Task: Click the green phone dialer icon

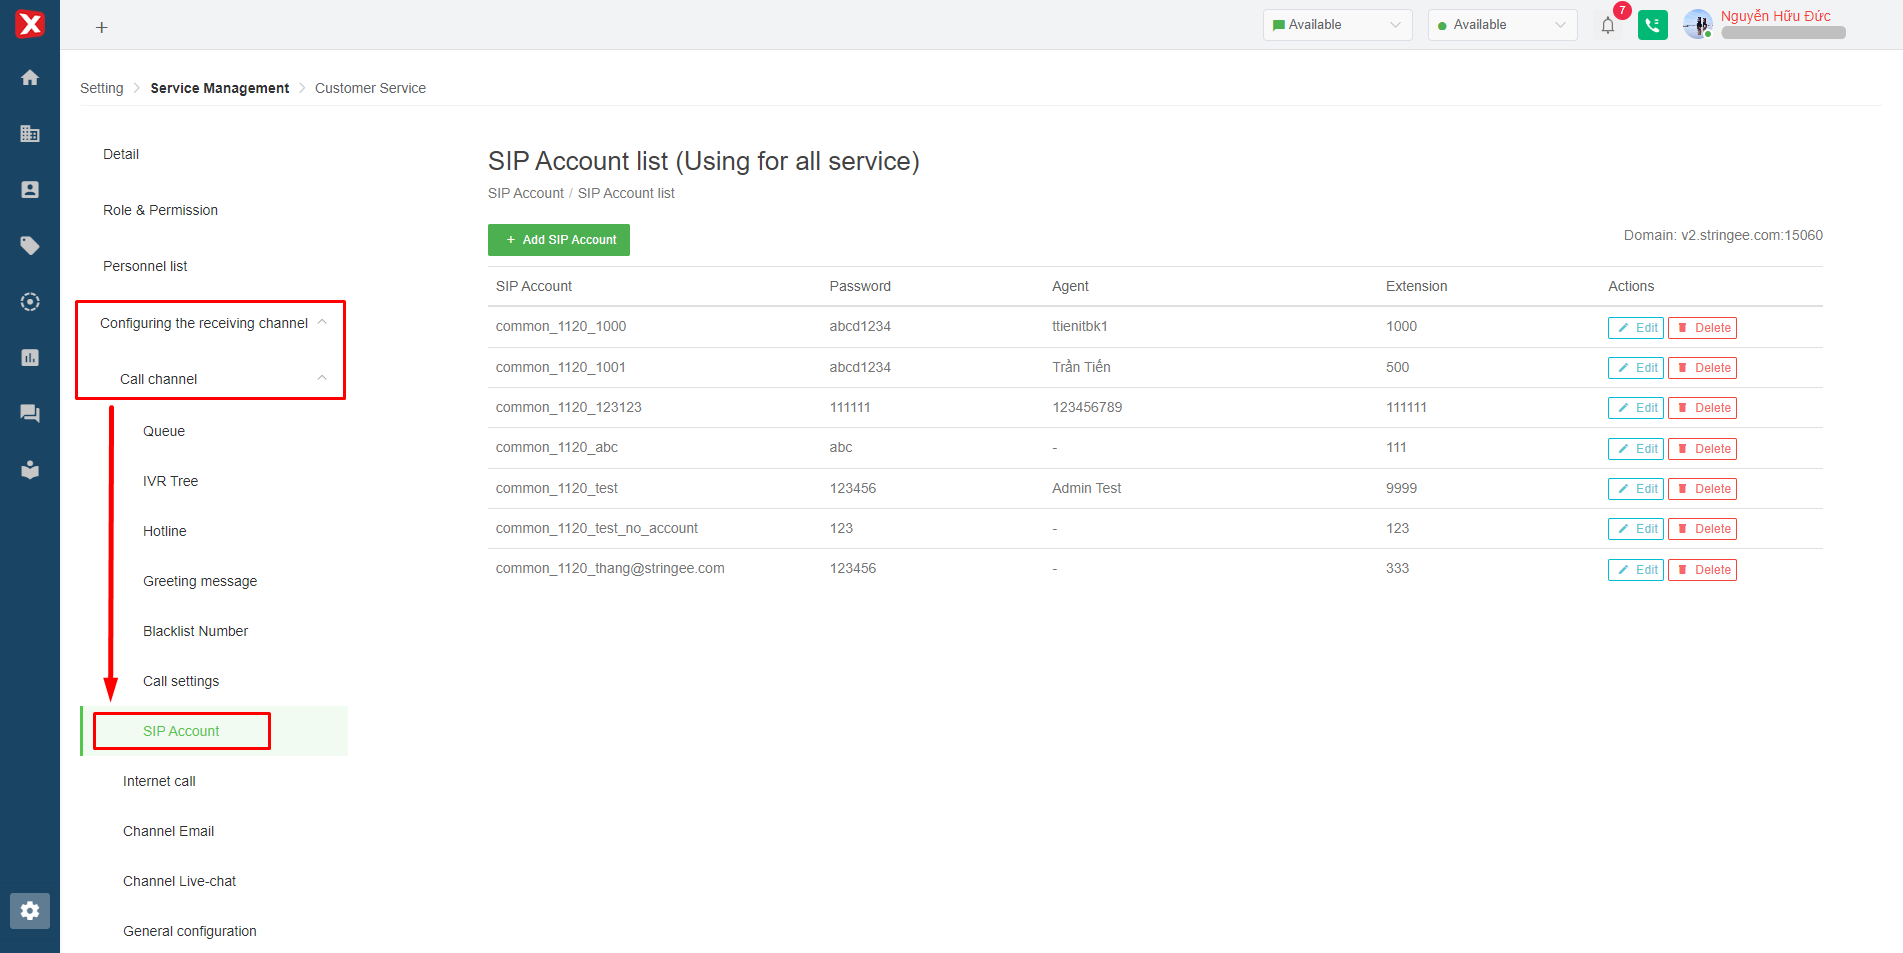Action: [x=1652, y=26]
